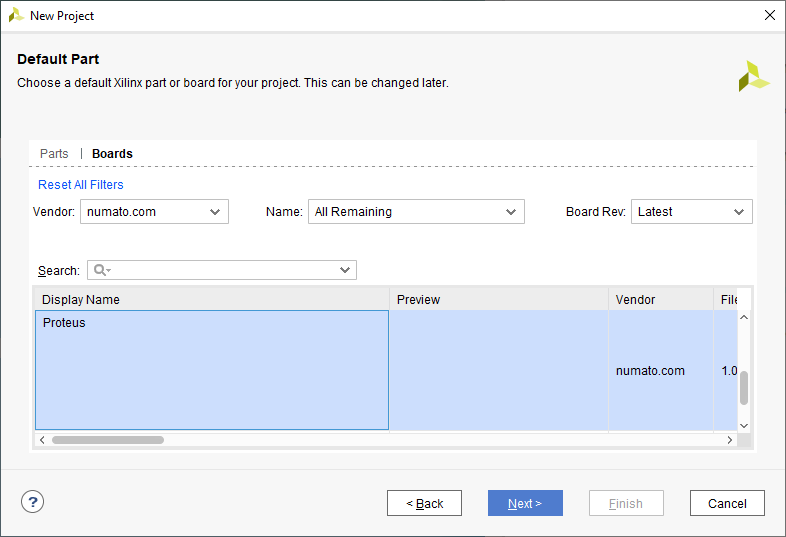Sort by Display Name column header

tap(211, 299)
